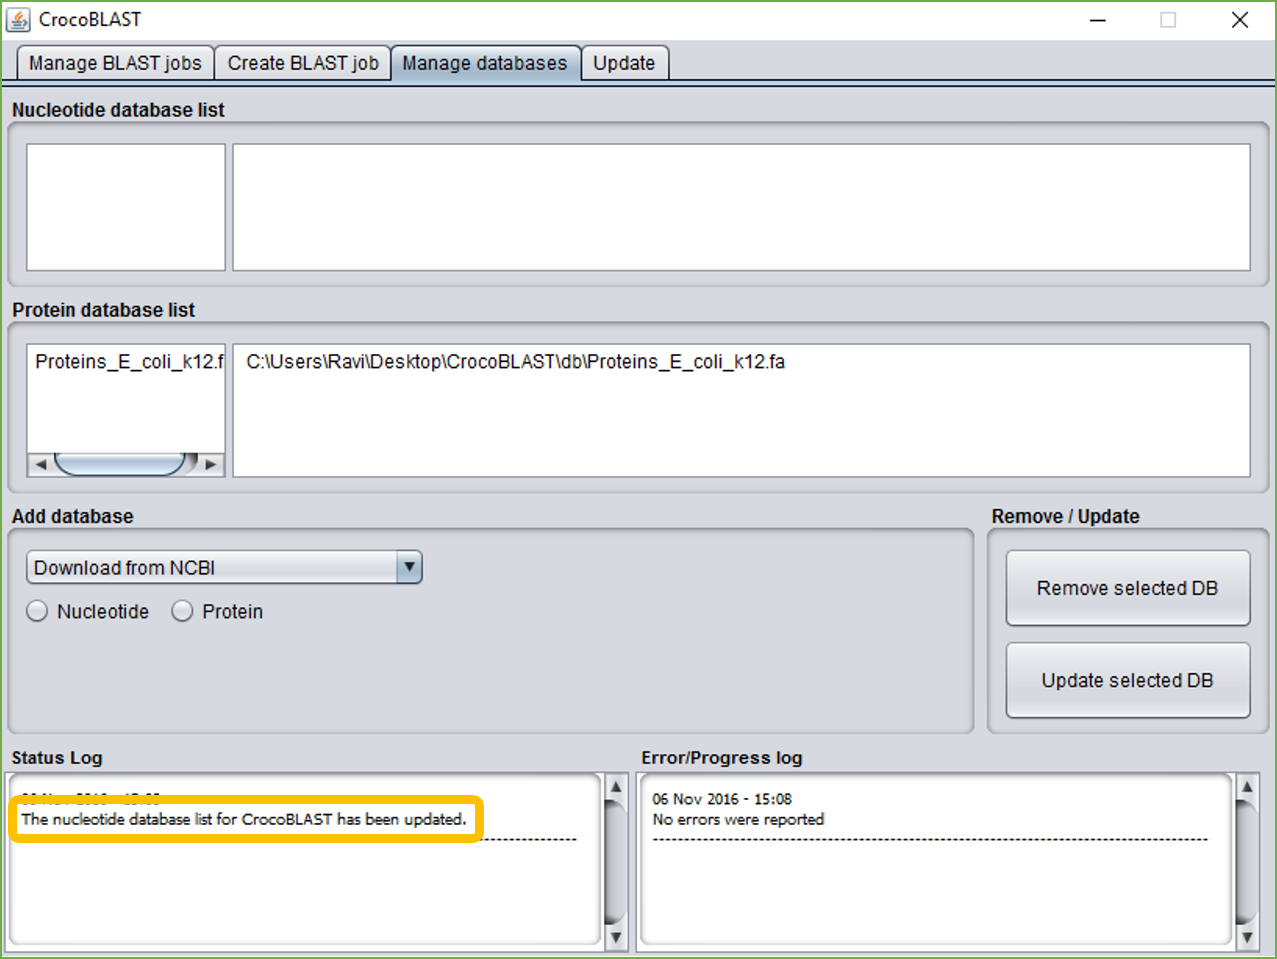Click the CrocoBLAST Java icon in title bar
This screenshot has width=1277, height=959.
(x=18, y=19)
